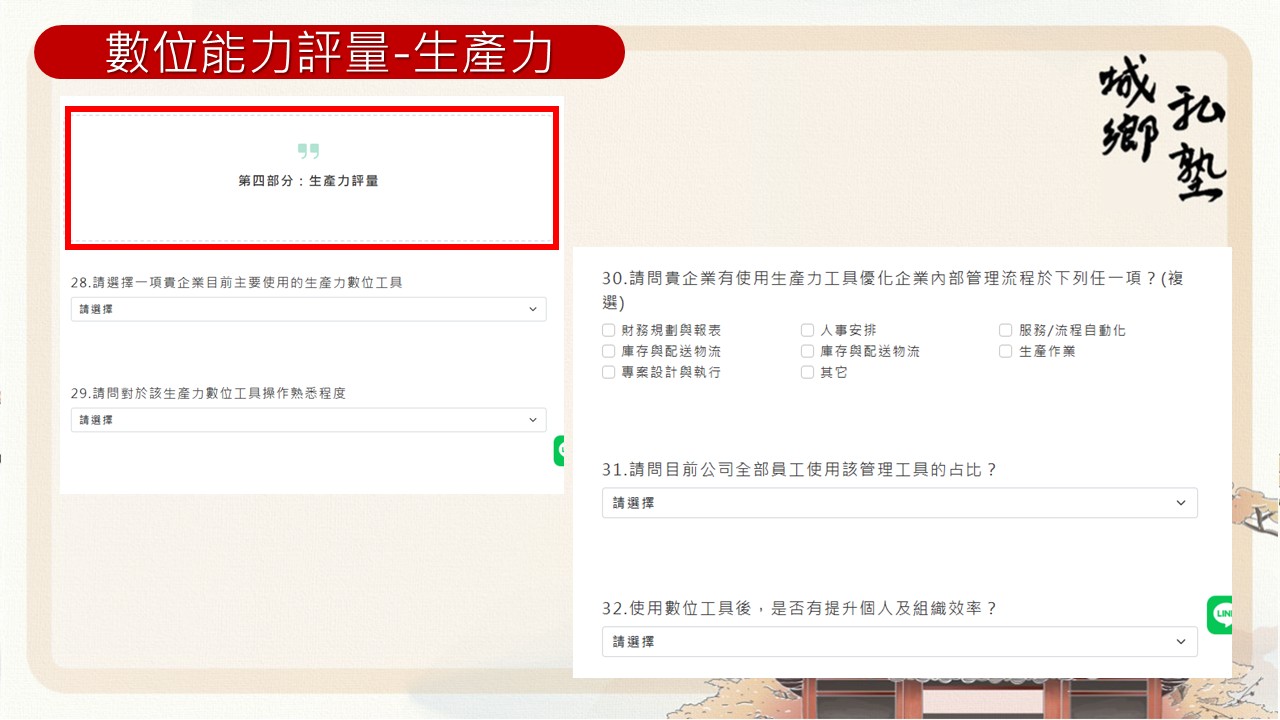Screen dimensions: 1280x720
Task: Check the 人事安排 checkbox
Action: coord(807,330)
